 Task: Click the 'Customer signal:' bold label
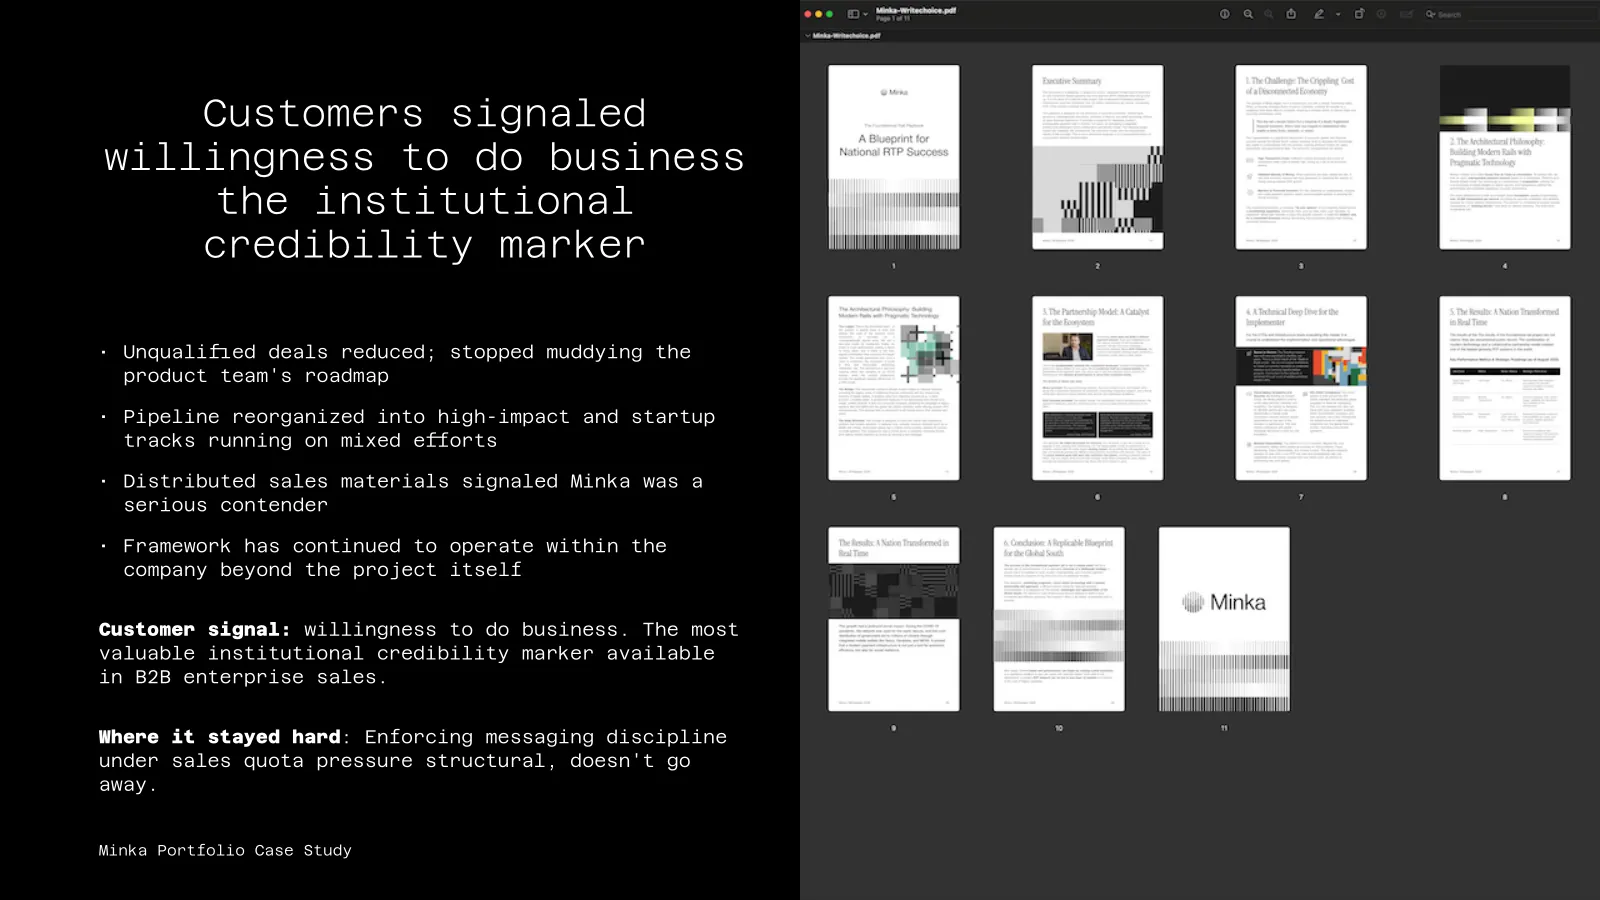tap(195, 629)
